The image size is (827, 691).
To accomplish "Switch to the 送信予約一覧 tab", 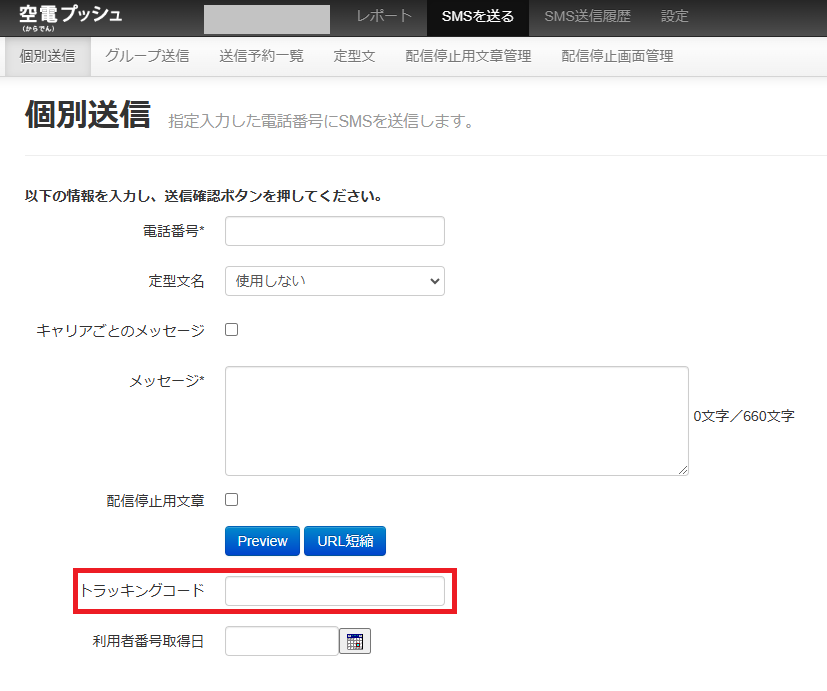I will [x=261, y=56].
